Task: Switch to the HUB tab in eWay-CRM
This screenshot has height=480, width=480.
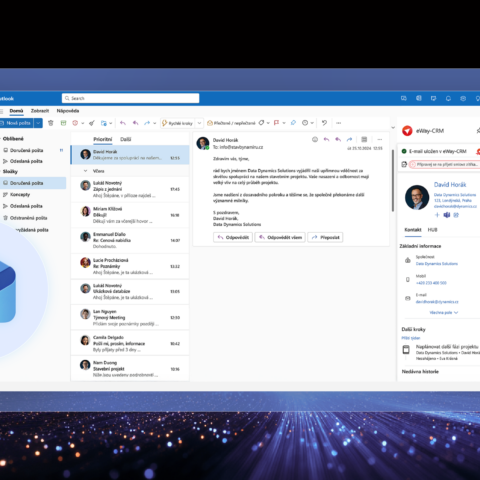Action: coord(432,230)
